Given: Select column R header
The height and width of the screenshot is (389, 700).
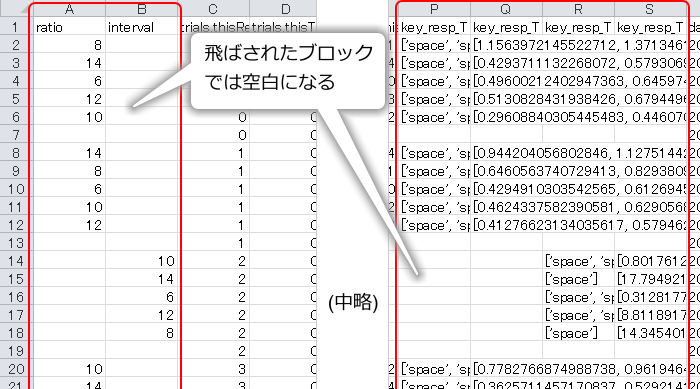Looking at the screenshot, I should (579, 9).
